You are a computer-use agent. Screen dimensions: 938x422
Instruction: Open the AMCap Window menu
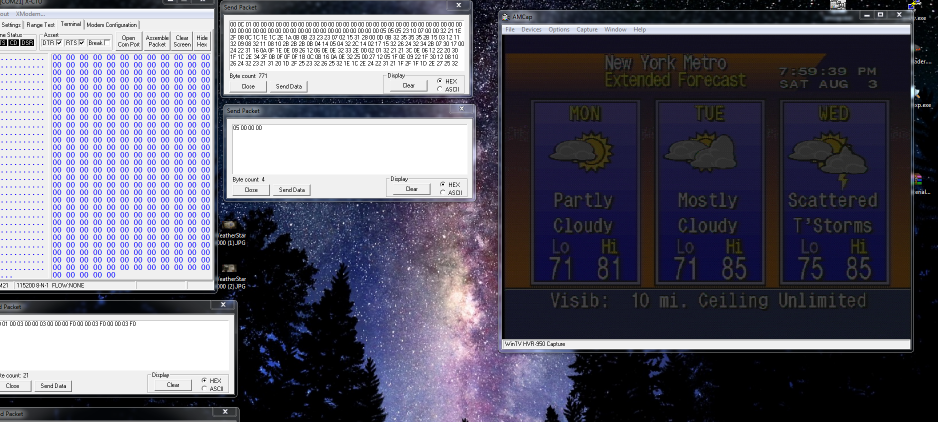(x=615, y=29)
